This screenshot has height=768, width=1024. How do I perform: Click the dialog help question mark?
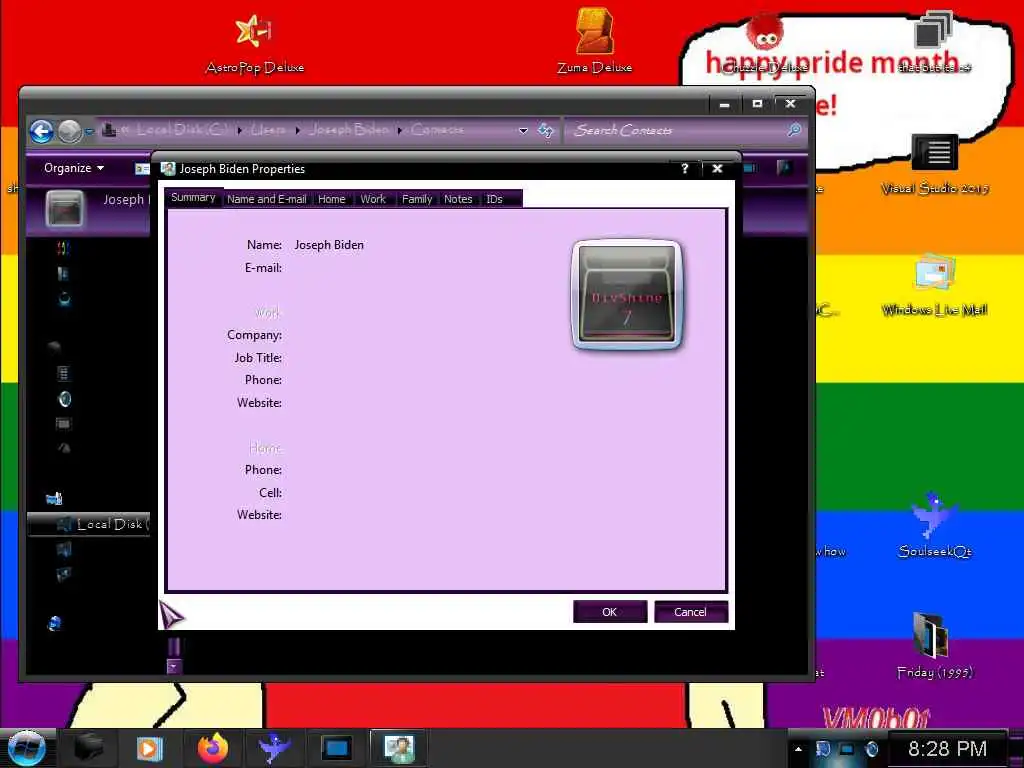(x=684, y=168)
